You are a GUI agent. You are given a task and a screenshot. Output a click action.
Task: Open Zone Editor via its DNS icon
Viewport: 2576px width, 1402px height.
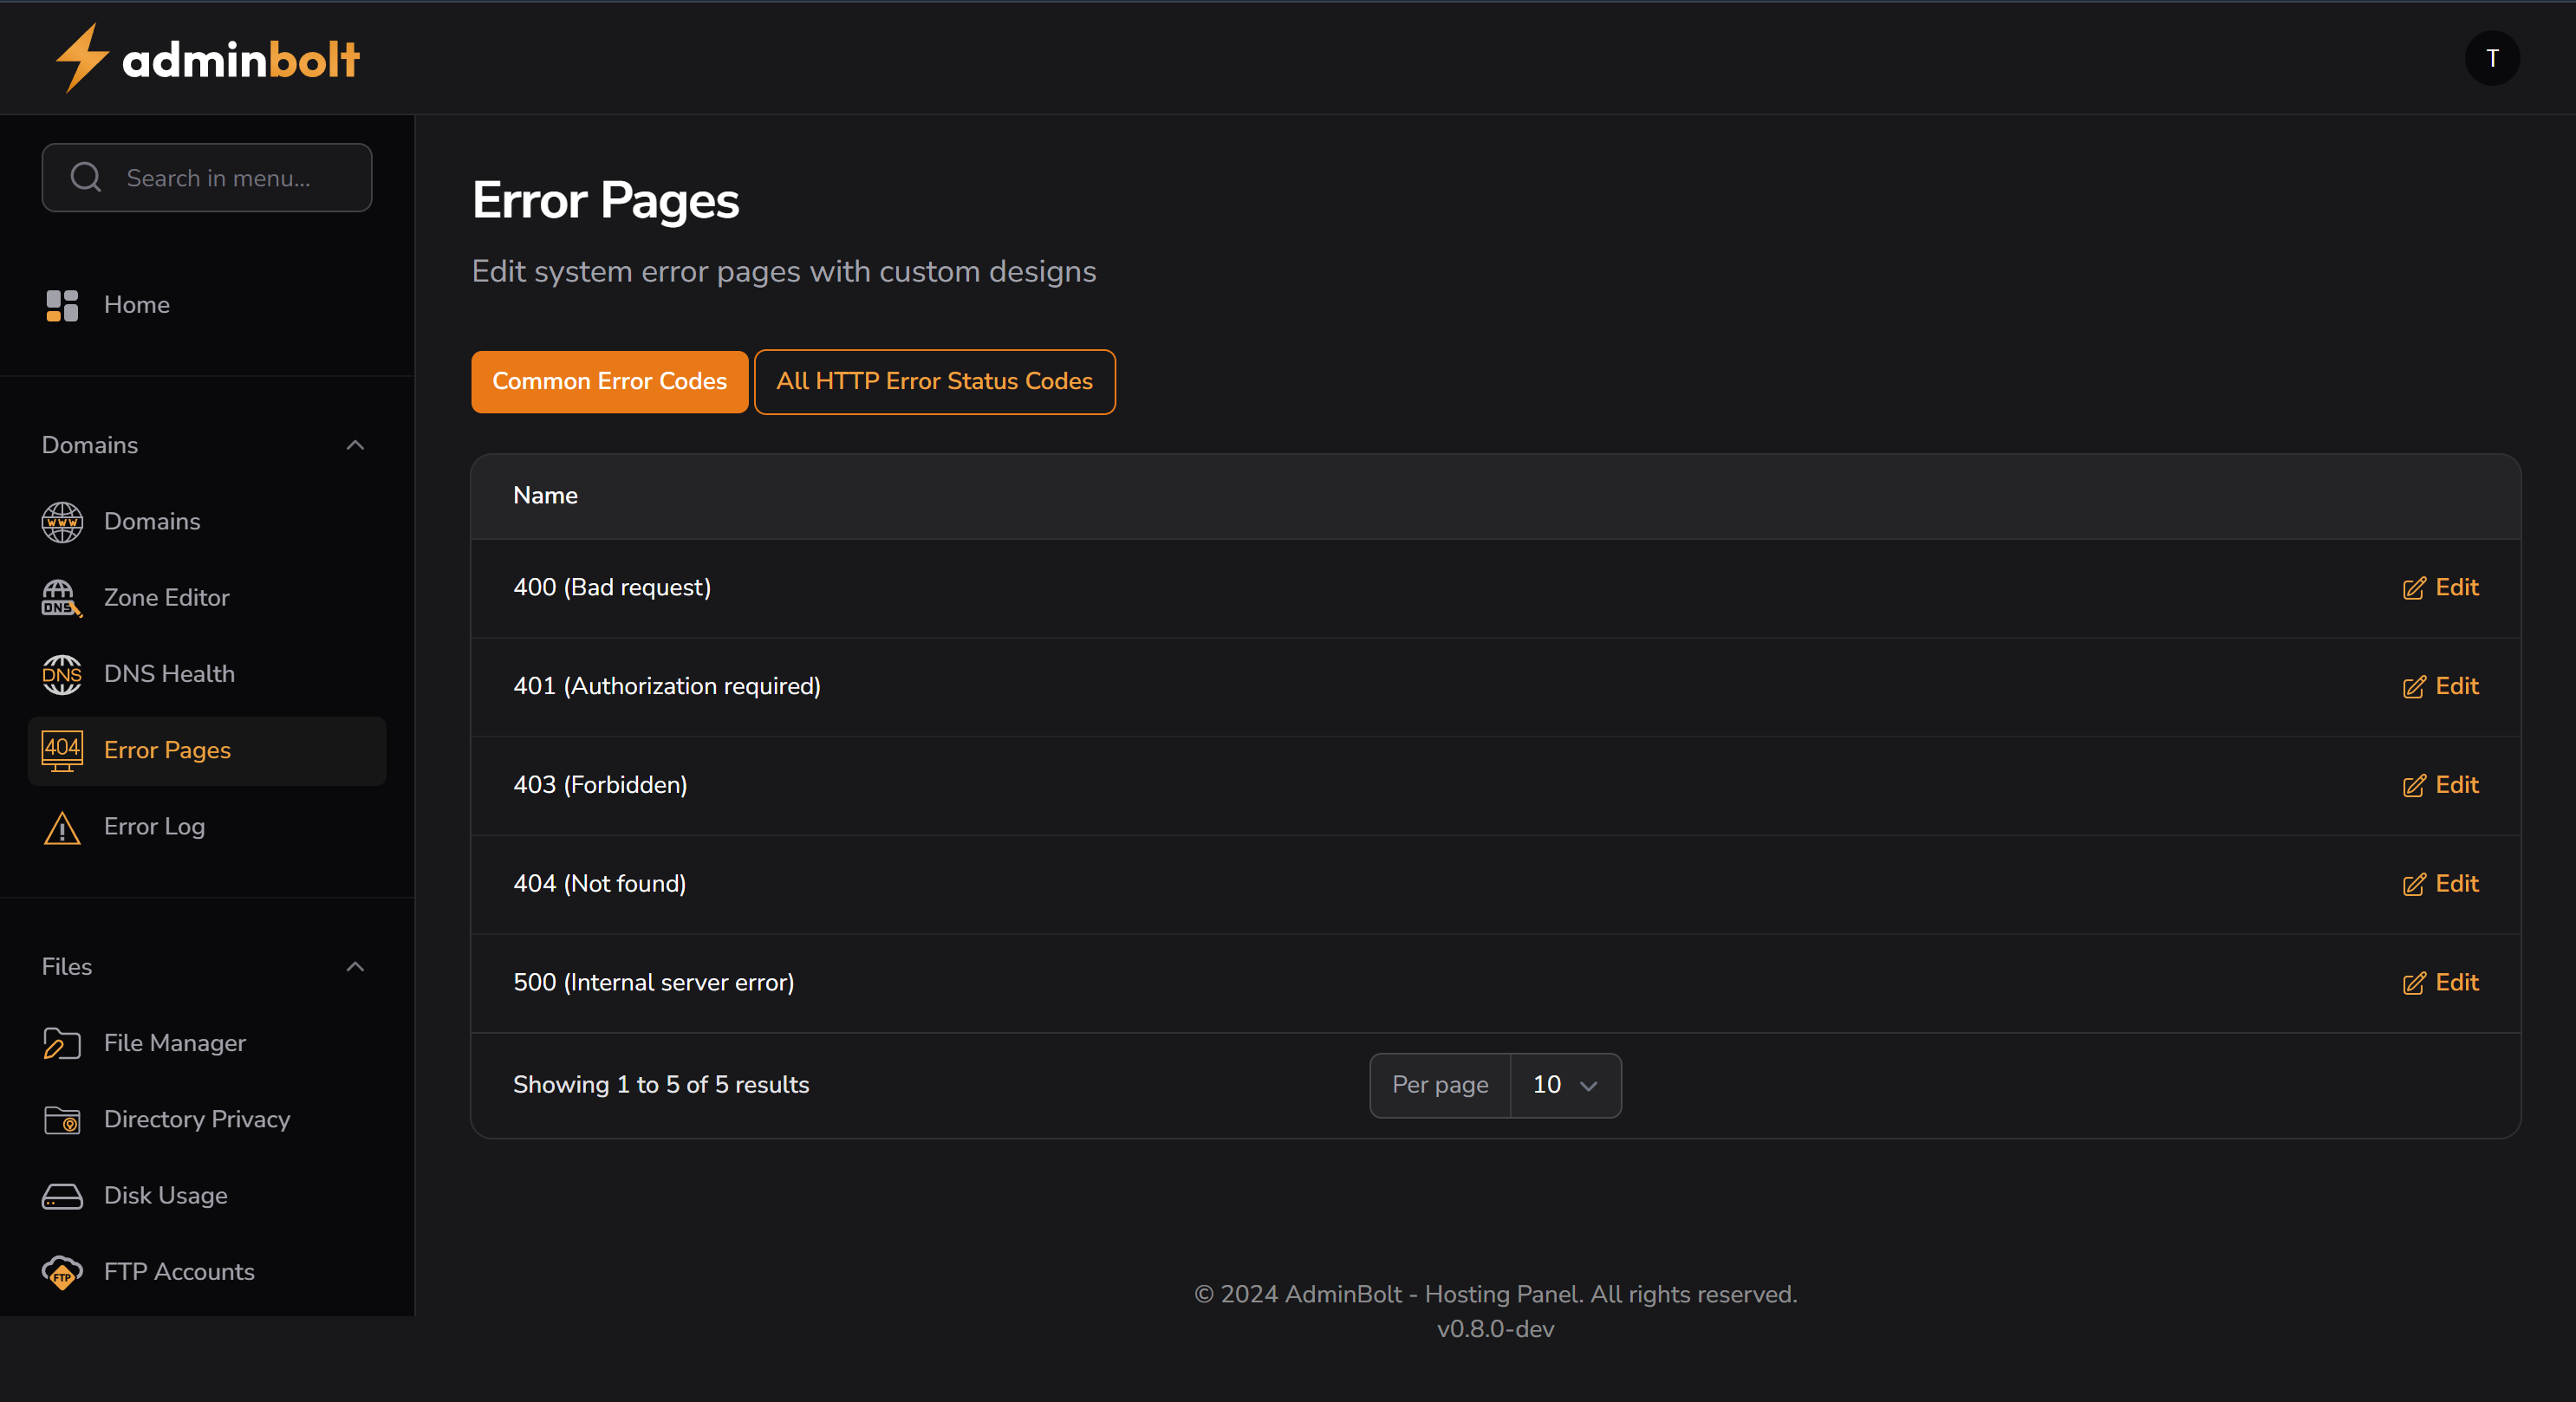[61, 597]
